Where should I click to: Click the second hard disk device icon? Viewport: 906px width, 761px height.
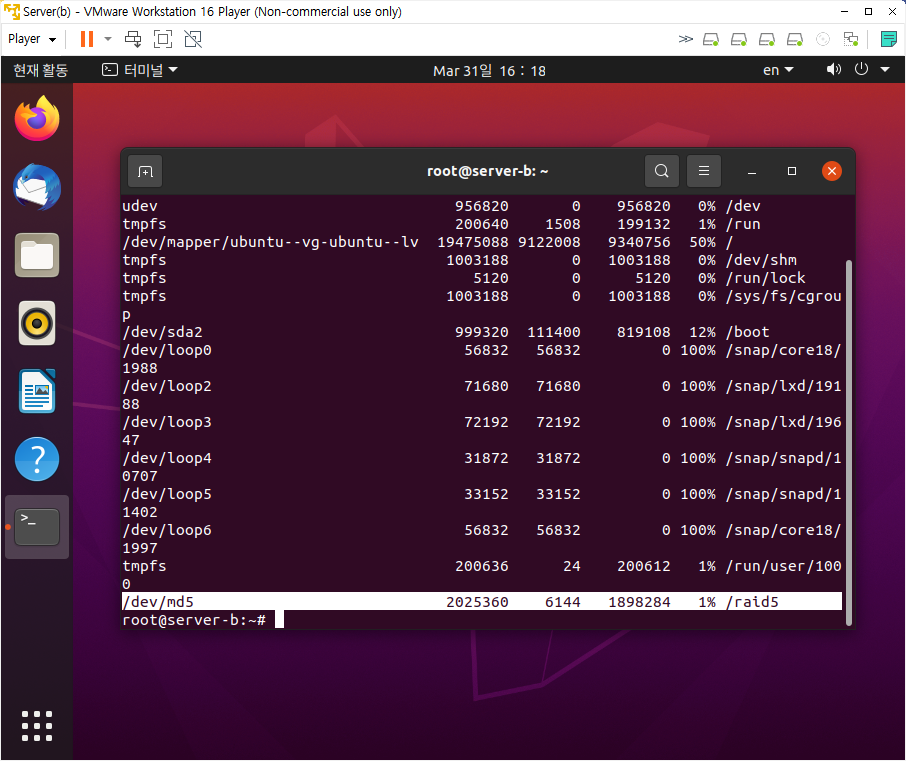click(x=738, y=39)
